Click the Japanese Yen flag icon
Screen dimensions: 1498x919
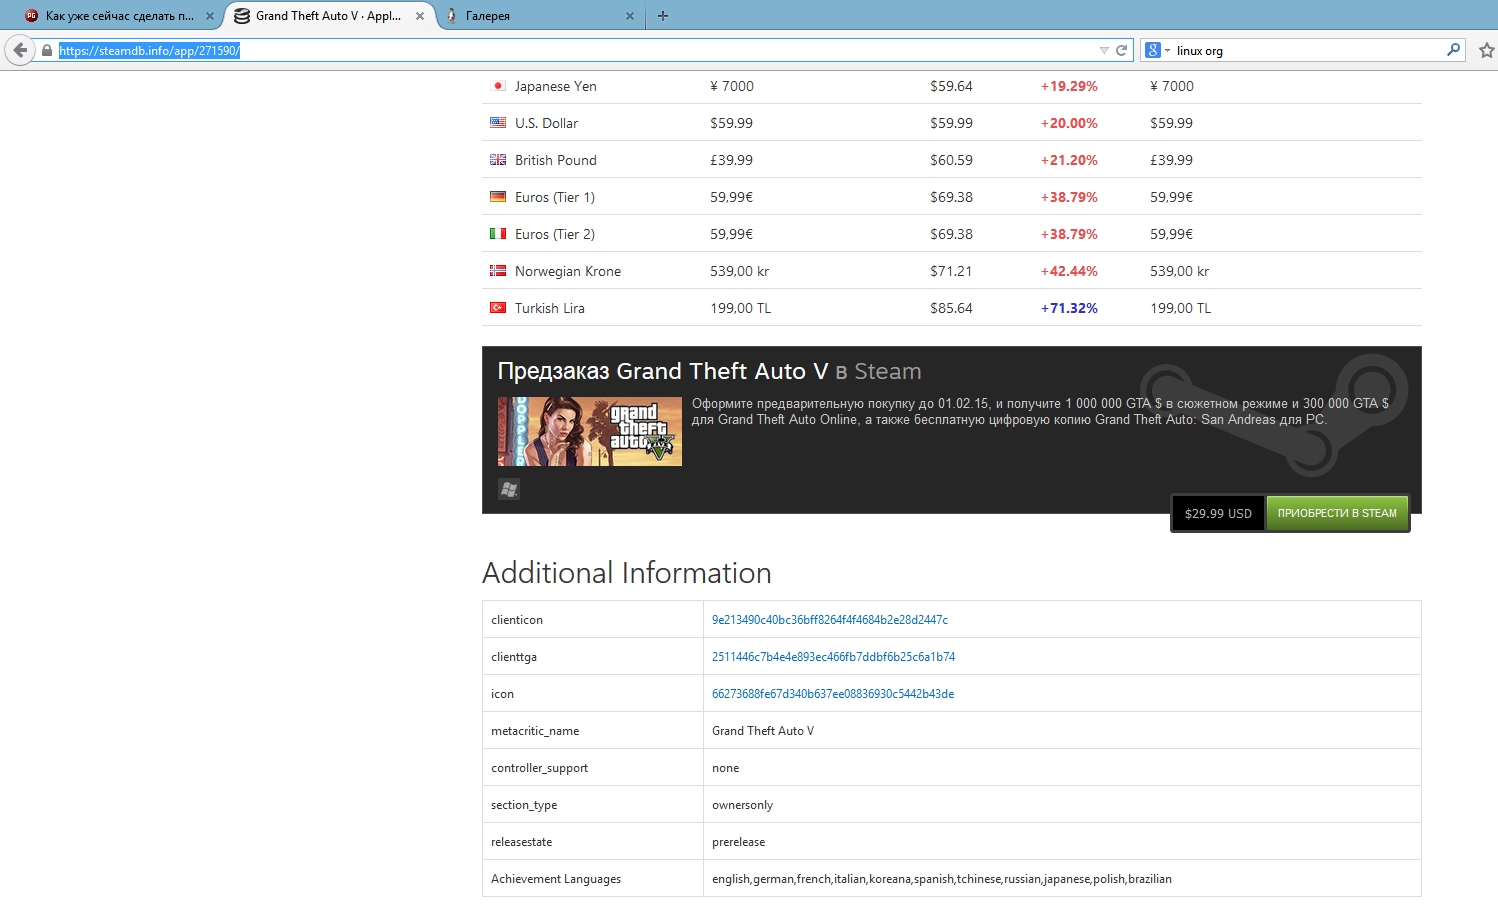tap(498, 86)
